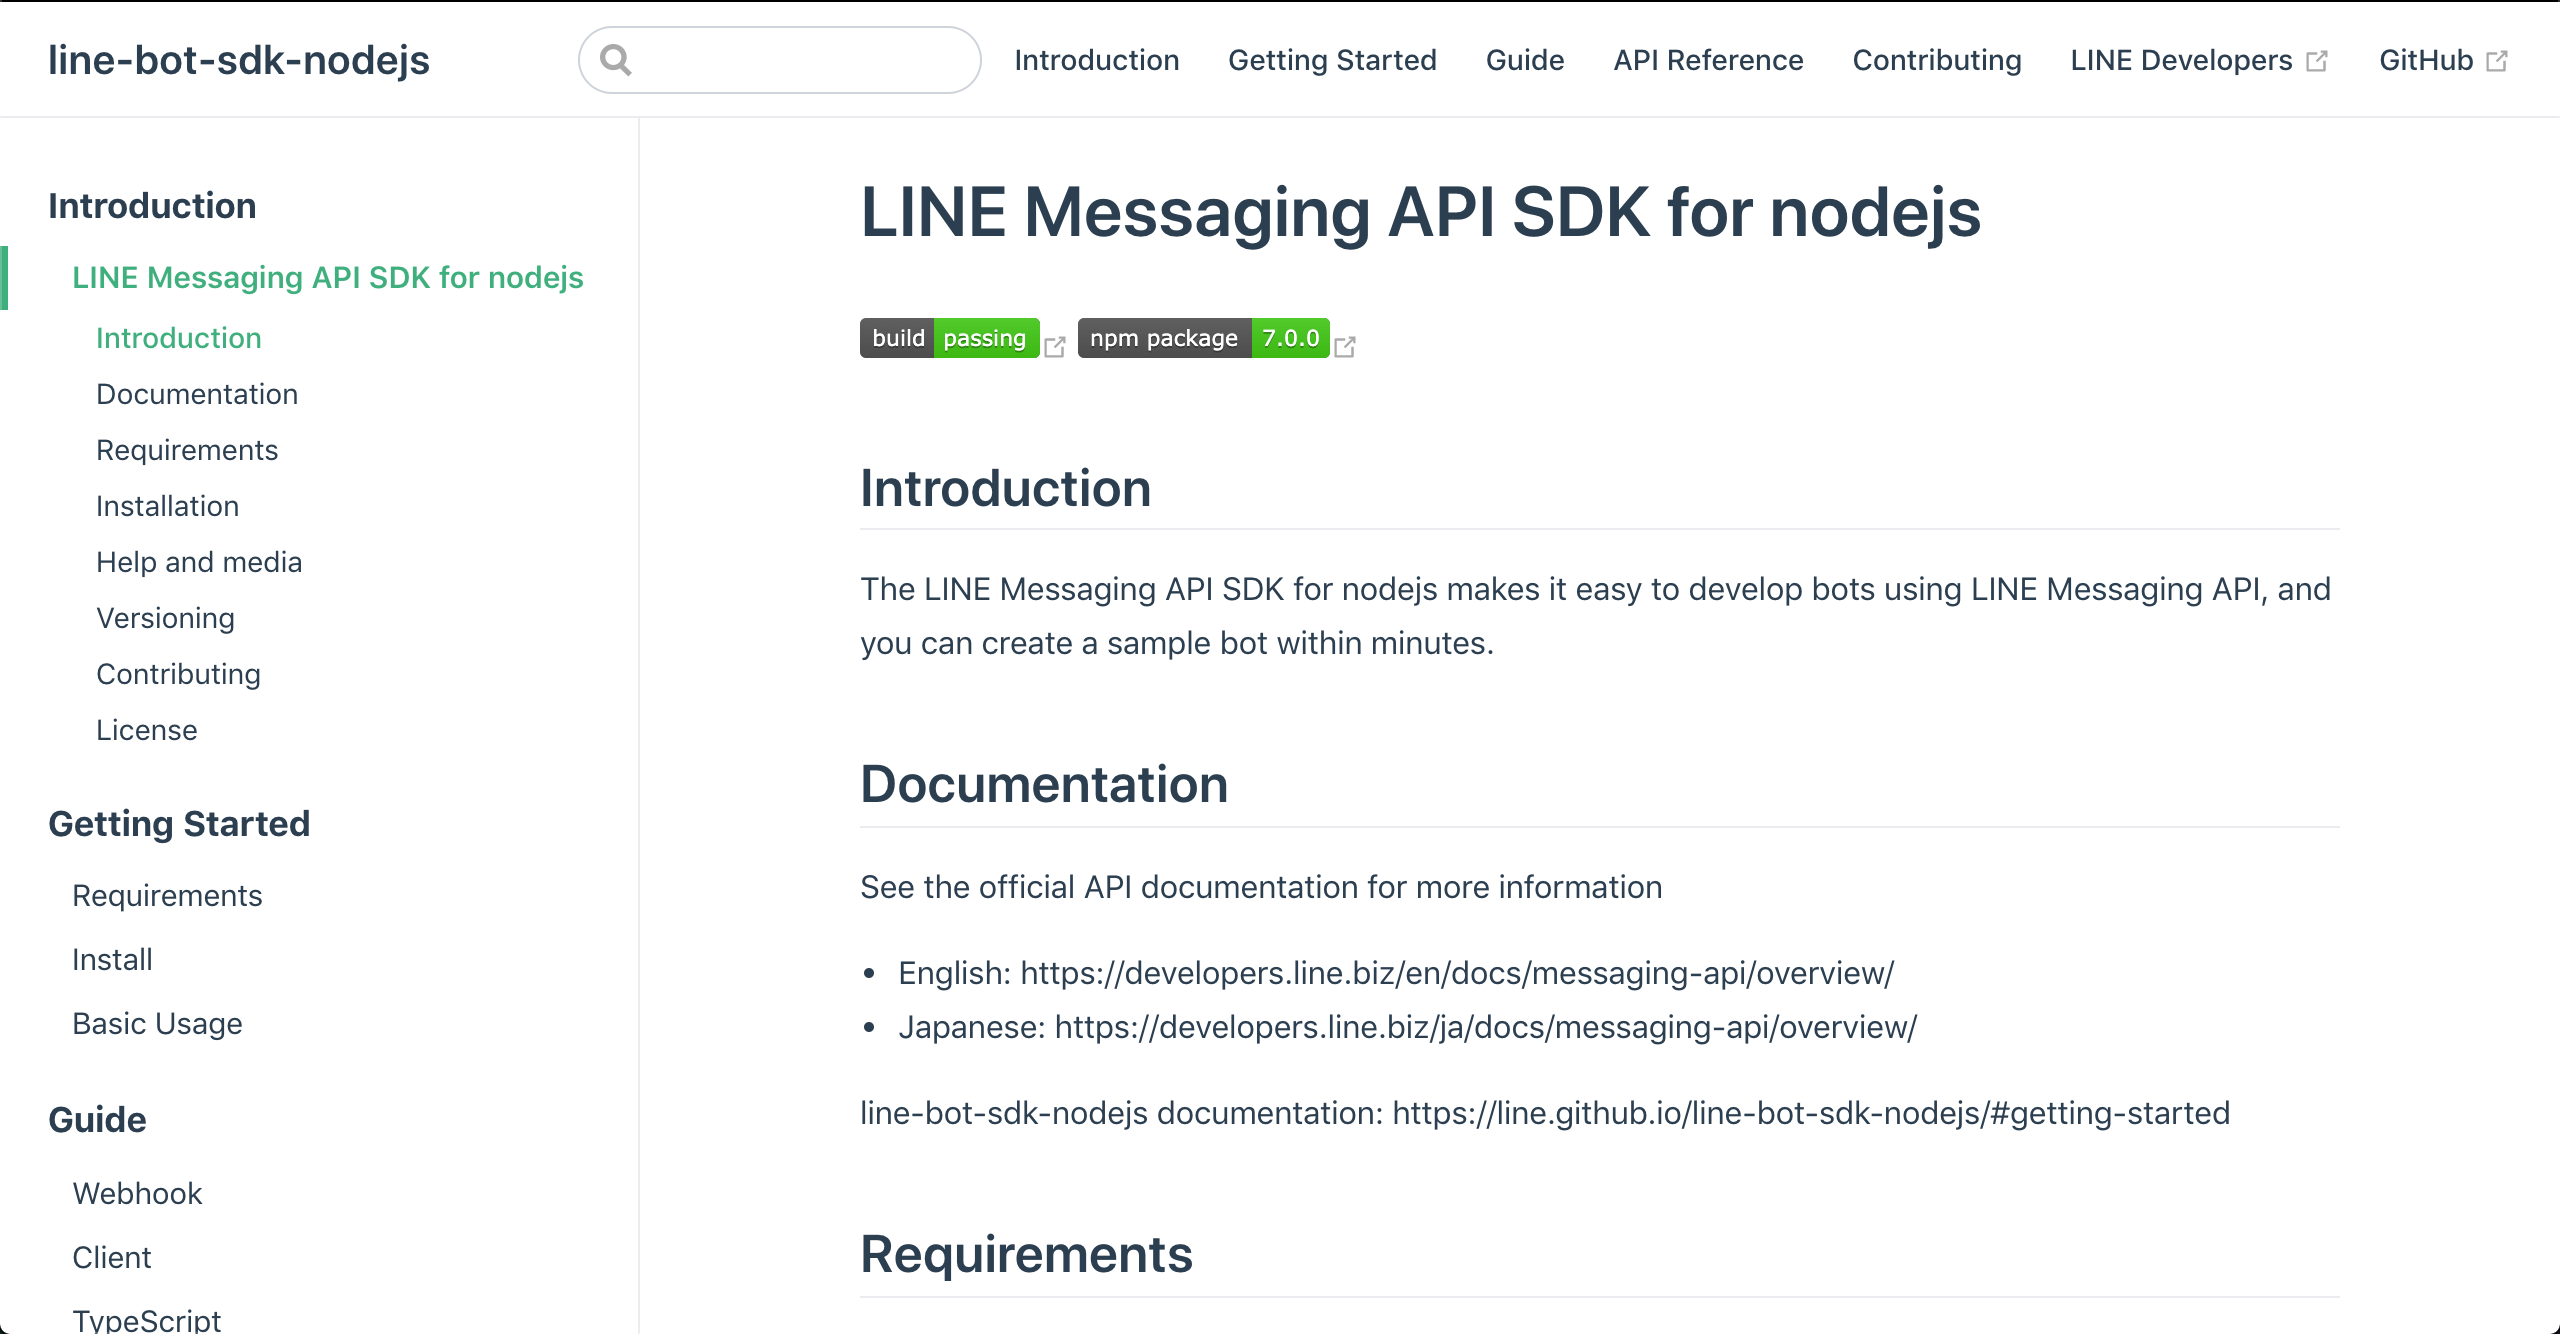Viewport: 2560px width, 1334px height.
Task: Jump to Installation in the sidebar
Action: pyautogui.click(x=167, y=506)
